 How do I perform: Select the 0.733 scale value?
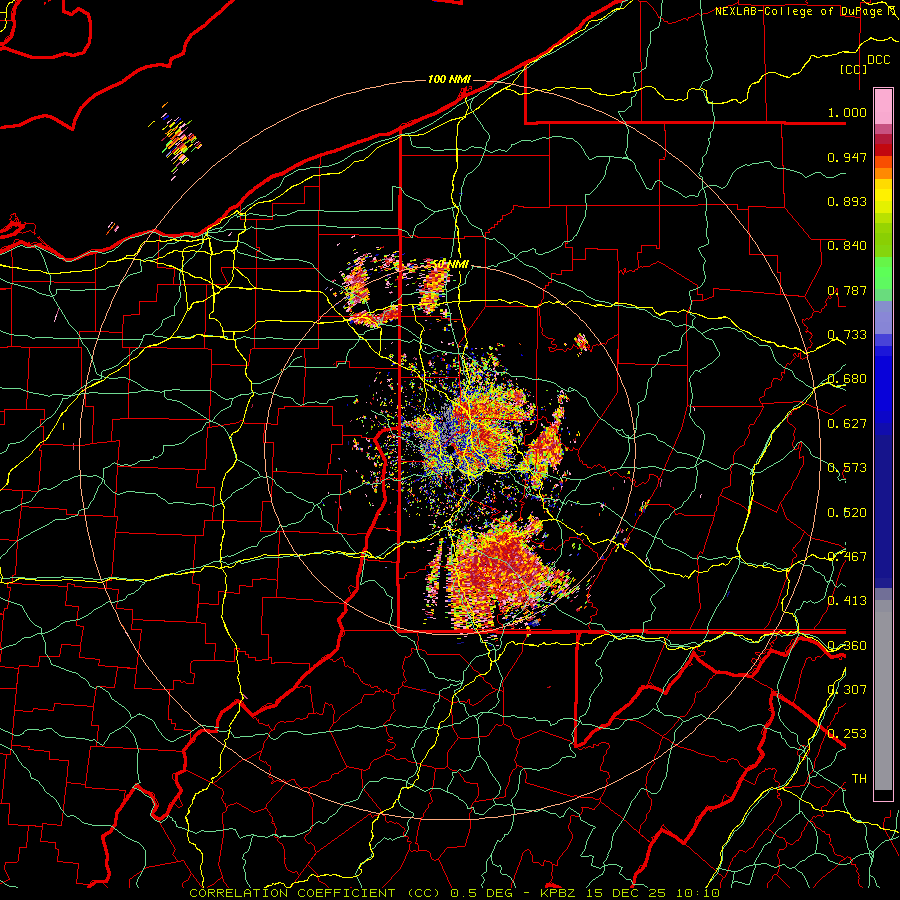point(847,335)
